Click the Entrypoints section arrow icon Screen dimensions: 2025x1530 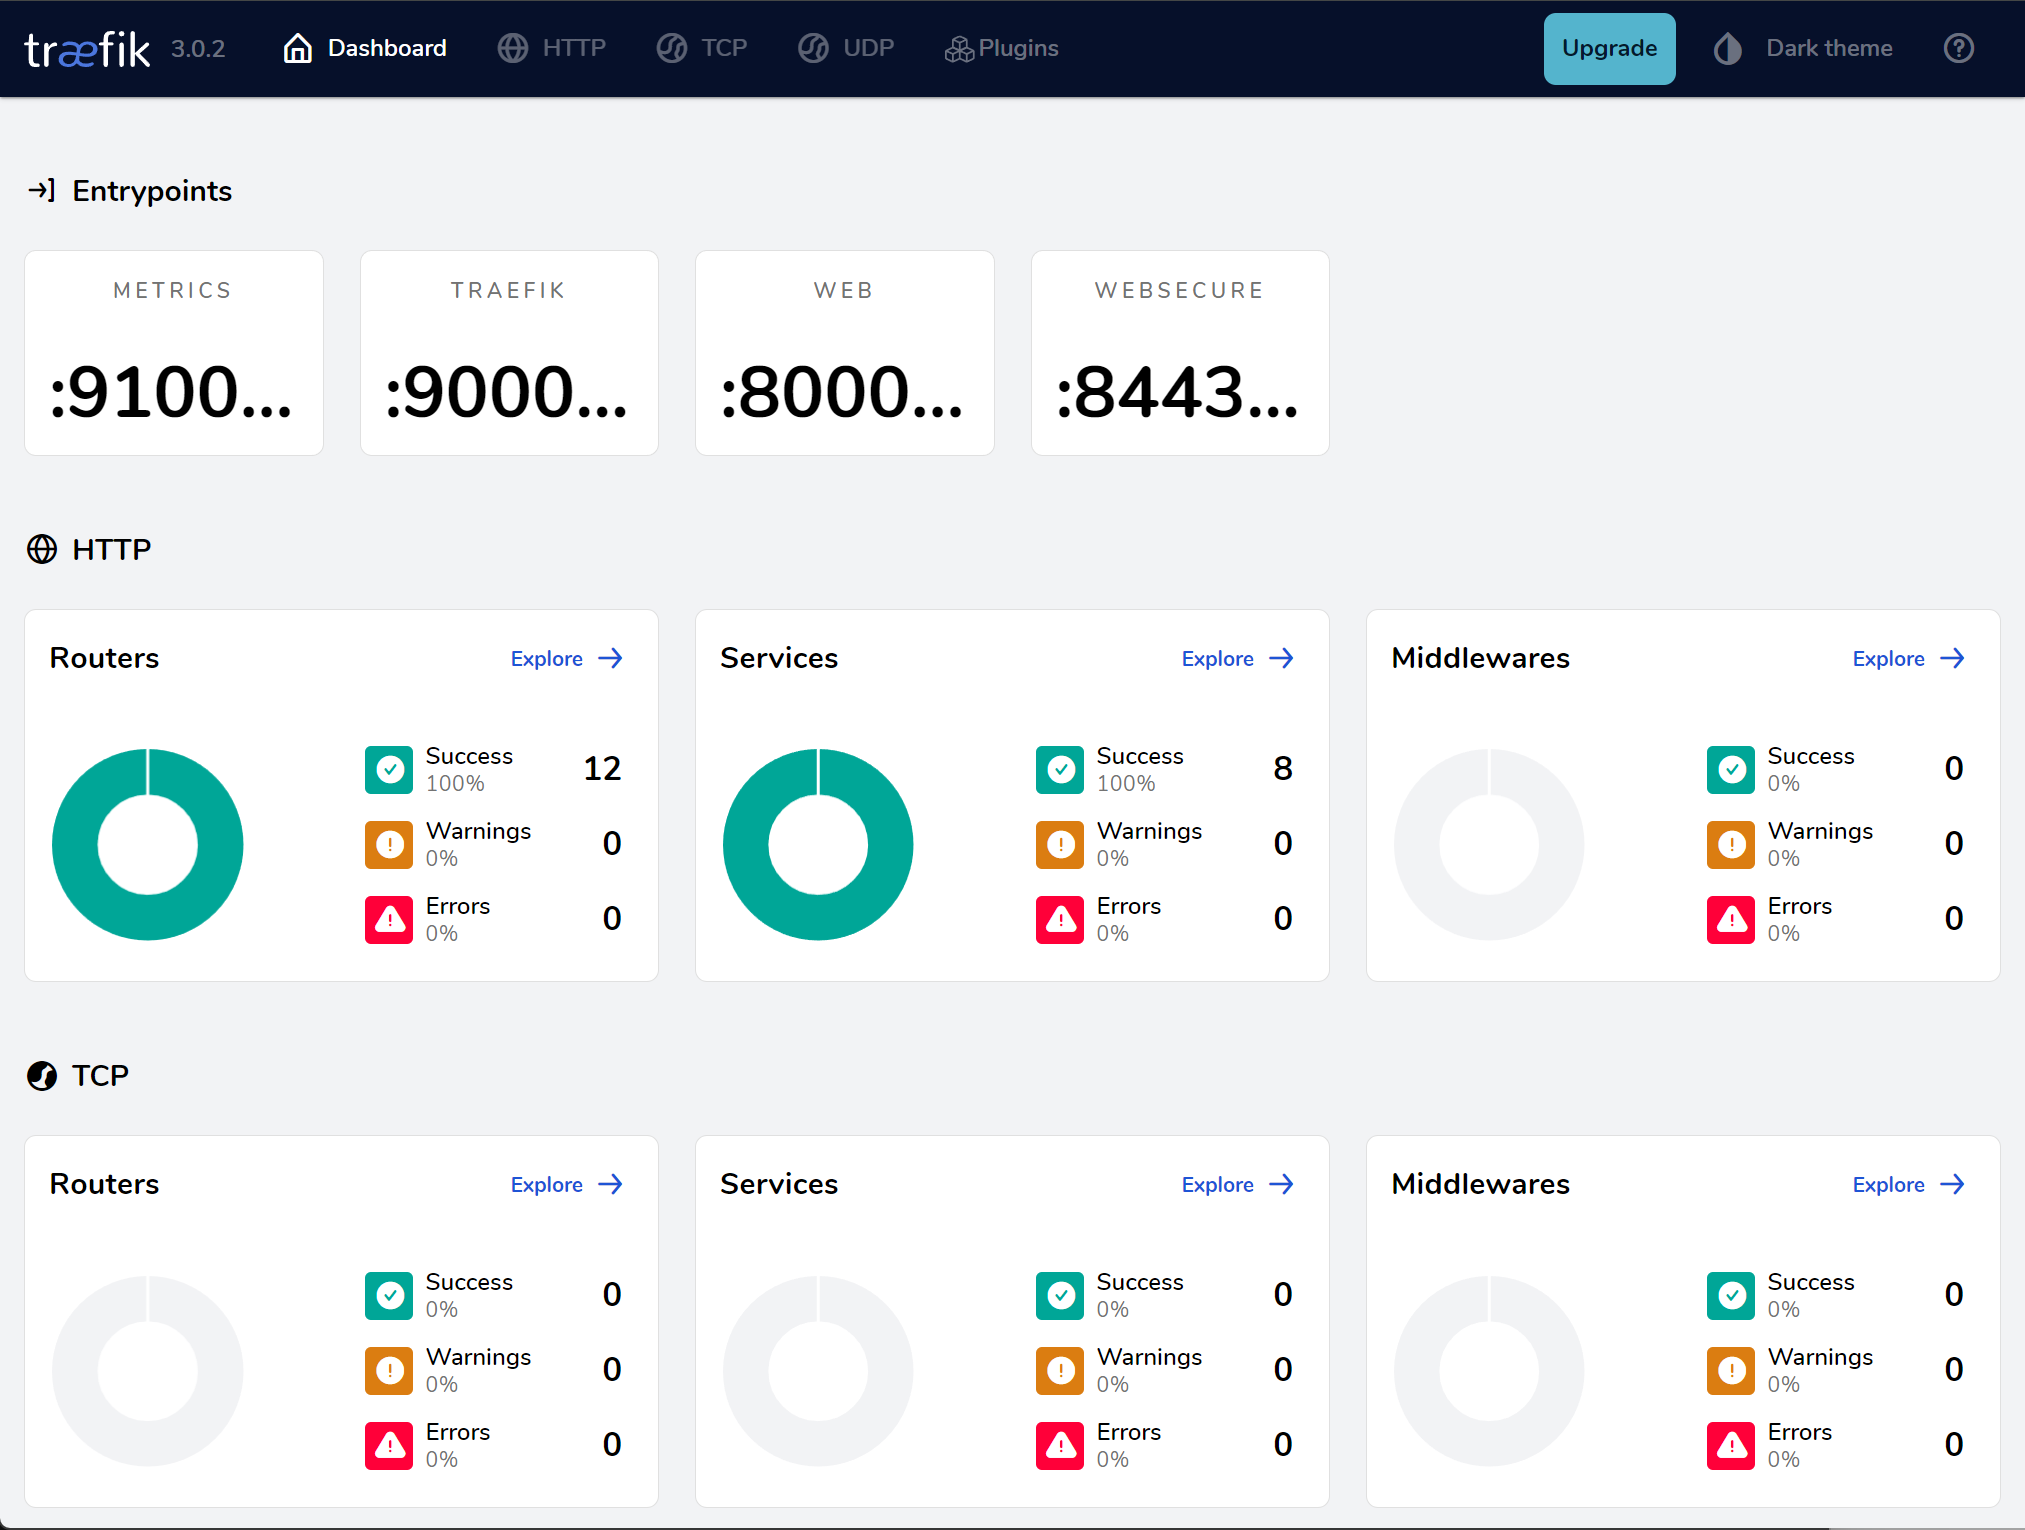41,190
